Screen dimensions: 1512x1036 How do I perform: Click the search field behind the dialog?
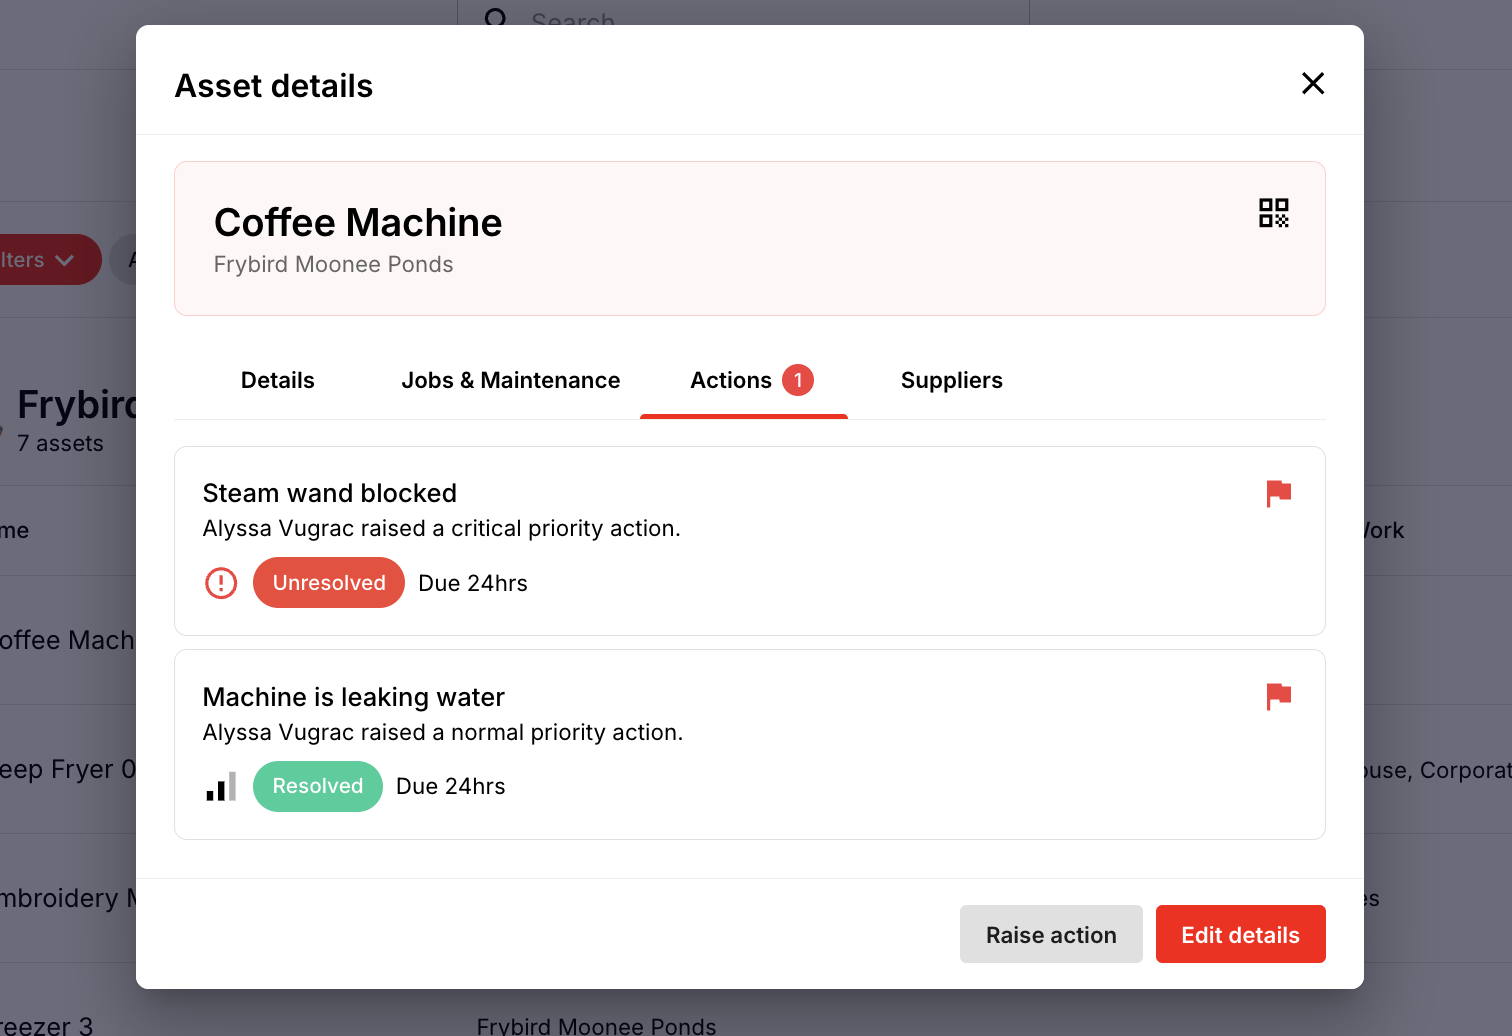tap(744, 14)
